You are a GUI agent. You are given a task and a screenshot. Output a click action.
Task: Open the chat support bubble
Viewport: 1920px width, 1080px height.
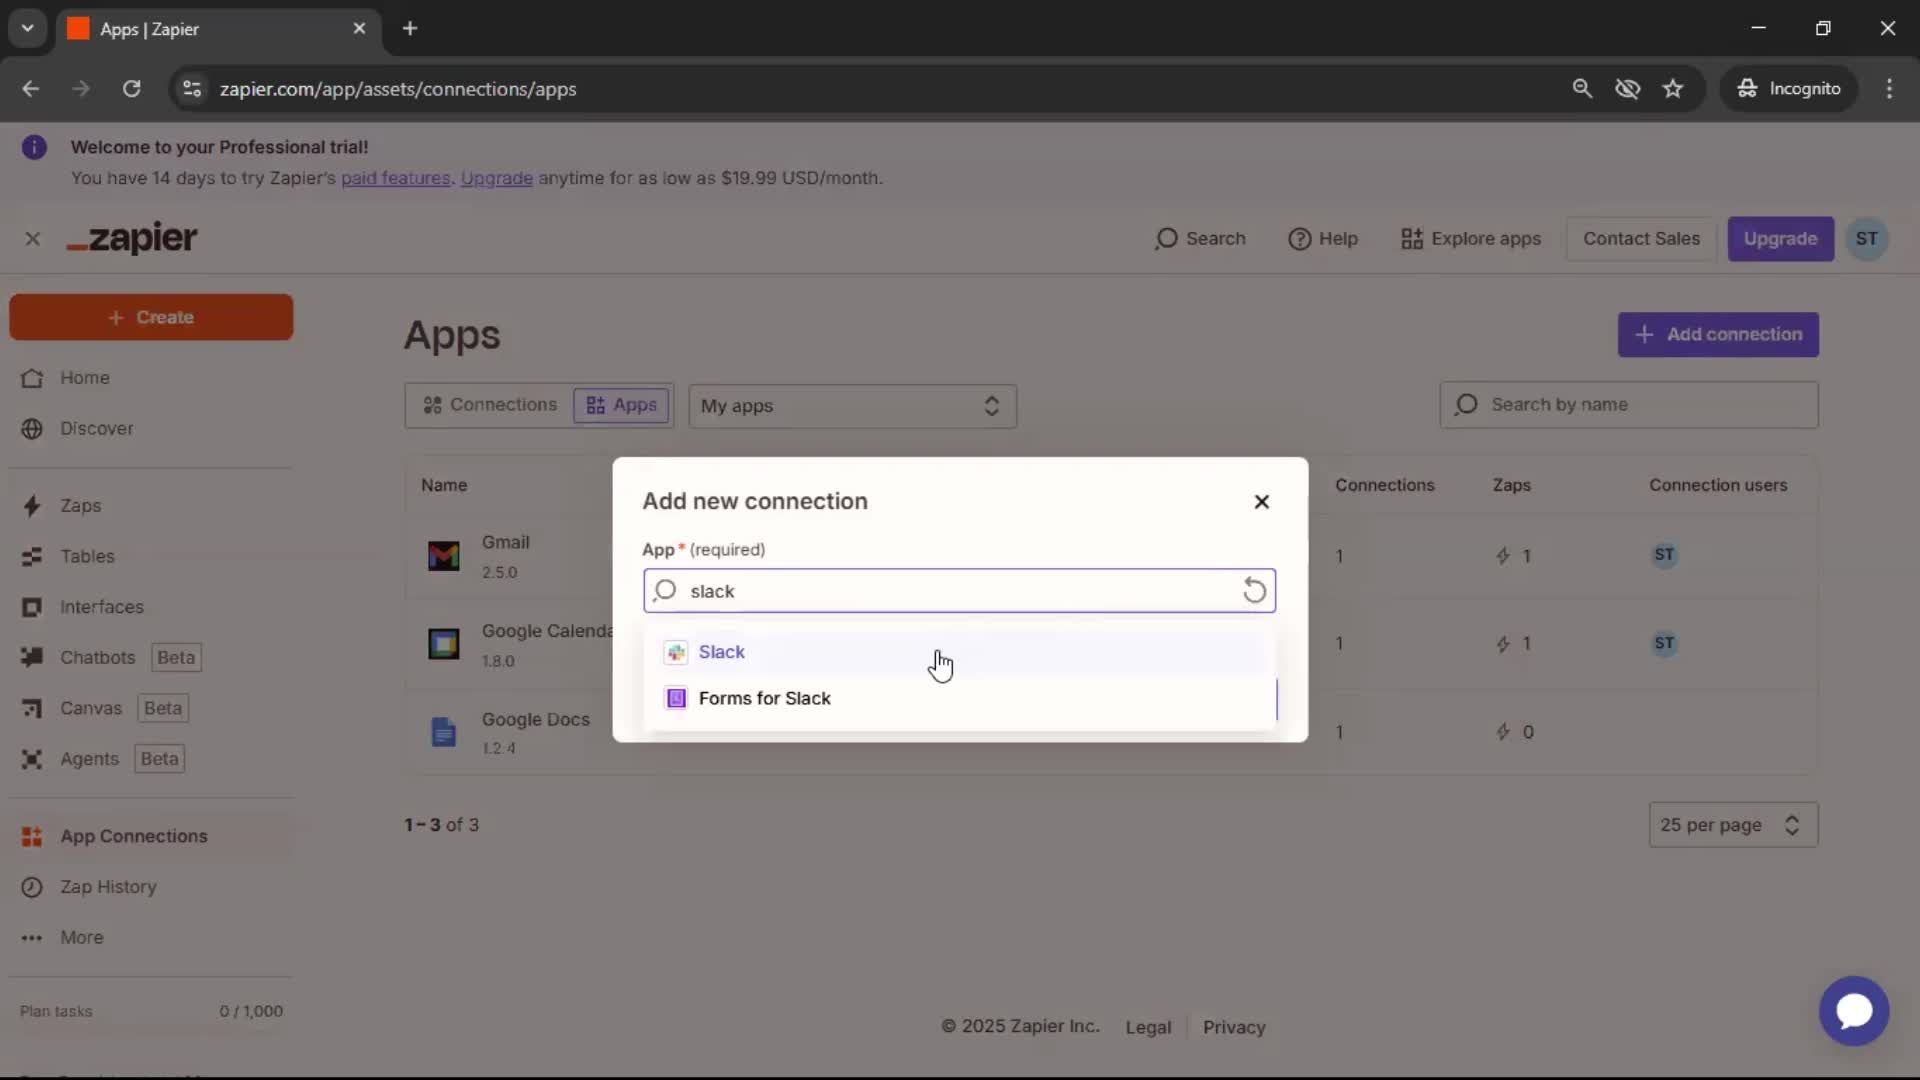click(1853, 1011)
